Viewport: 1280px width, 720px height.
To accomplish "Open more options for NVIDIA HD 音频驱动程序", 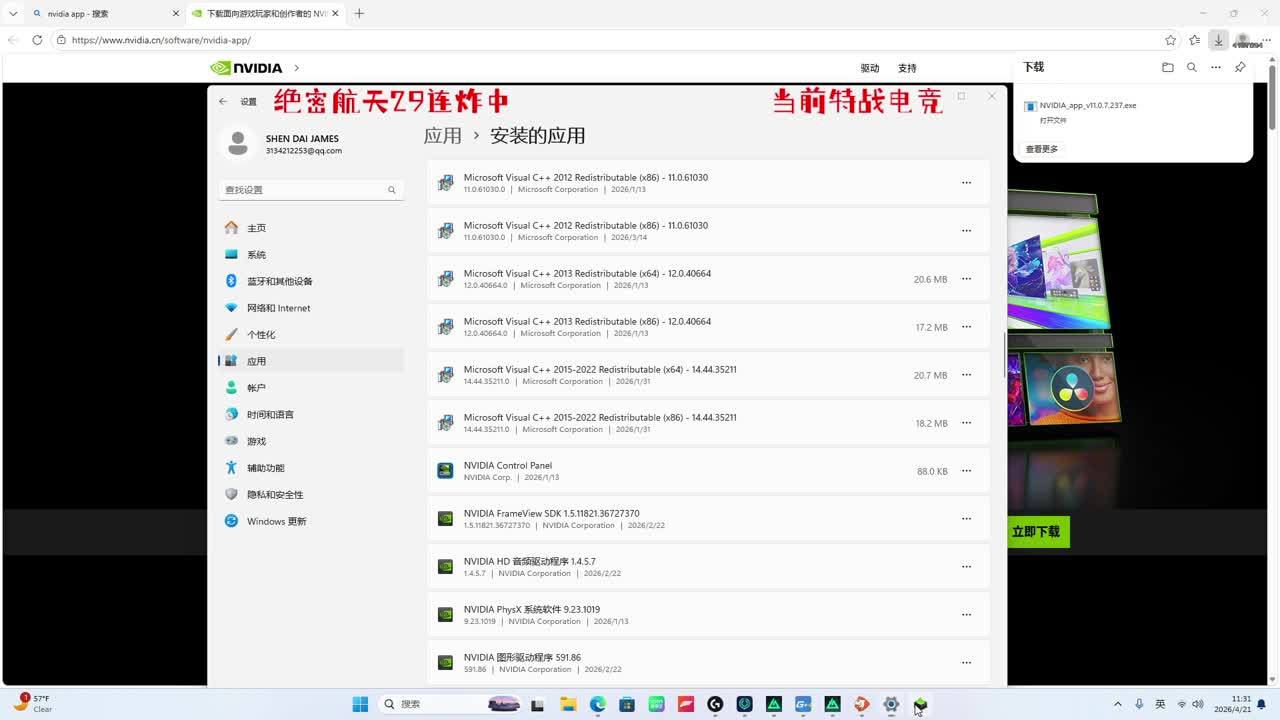I will click(x=966, y=567).
